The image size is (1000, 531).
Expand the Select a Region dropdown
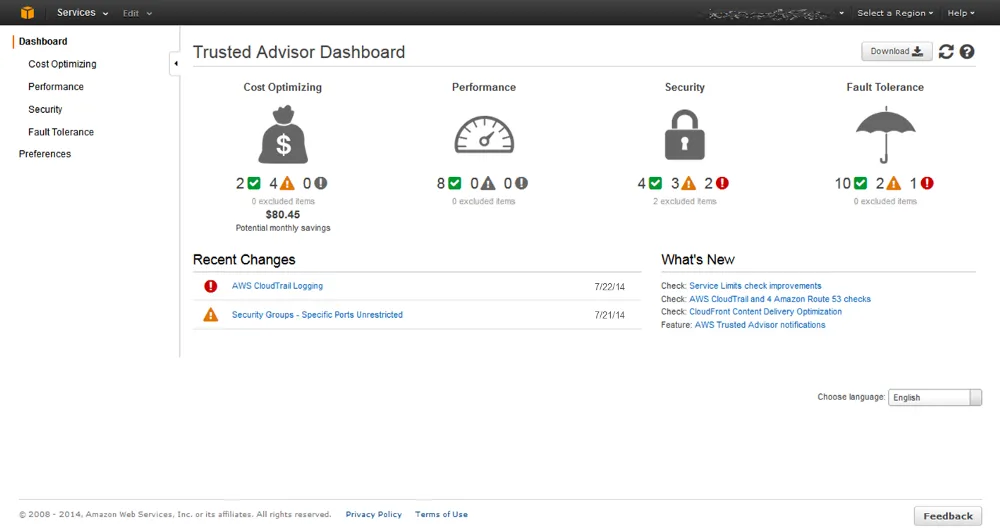(895, 13)
